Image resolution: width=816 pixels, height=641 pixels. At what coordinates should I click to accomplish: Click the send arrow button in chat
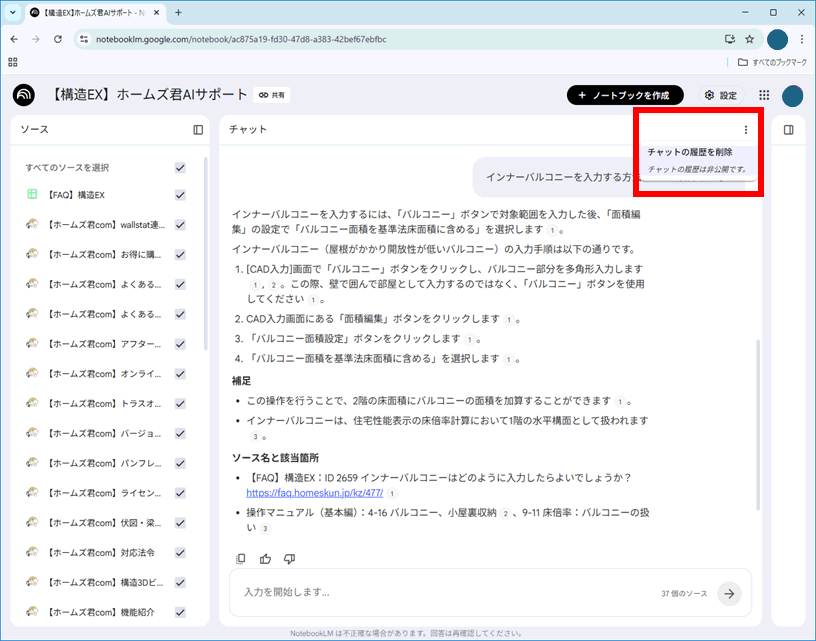click(x=729, y=593)
